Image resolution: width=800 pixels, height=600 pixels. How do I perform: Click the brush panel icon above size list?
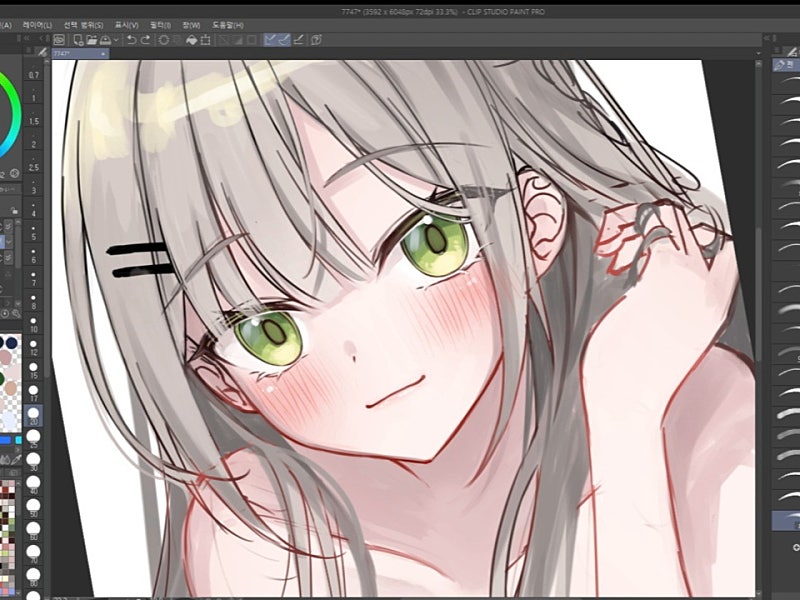click(41, 52)
